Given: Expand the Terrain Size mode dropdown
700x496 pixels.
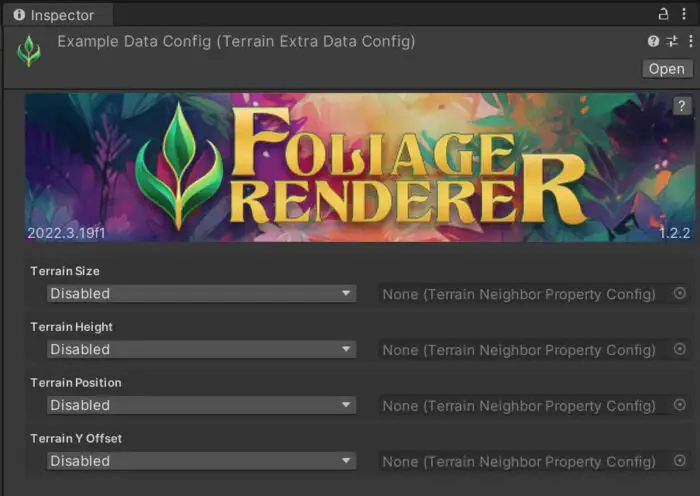Looking at the screenshot, I should [200, 294].
